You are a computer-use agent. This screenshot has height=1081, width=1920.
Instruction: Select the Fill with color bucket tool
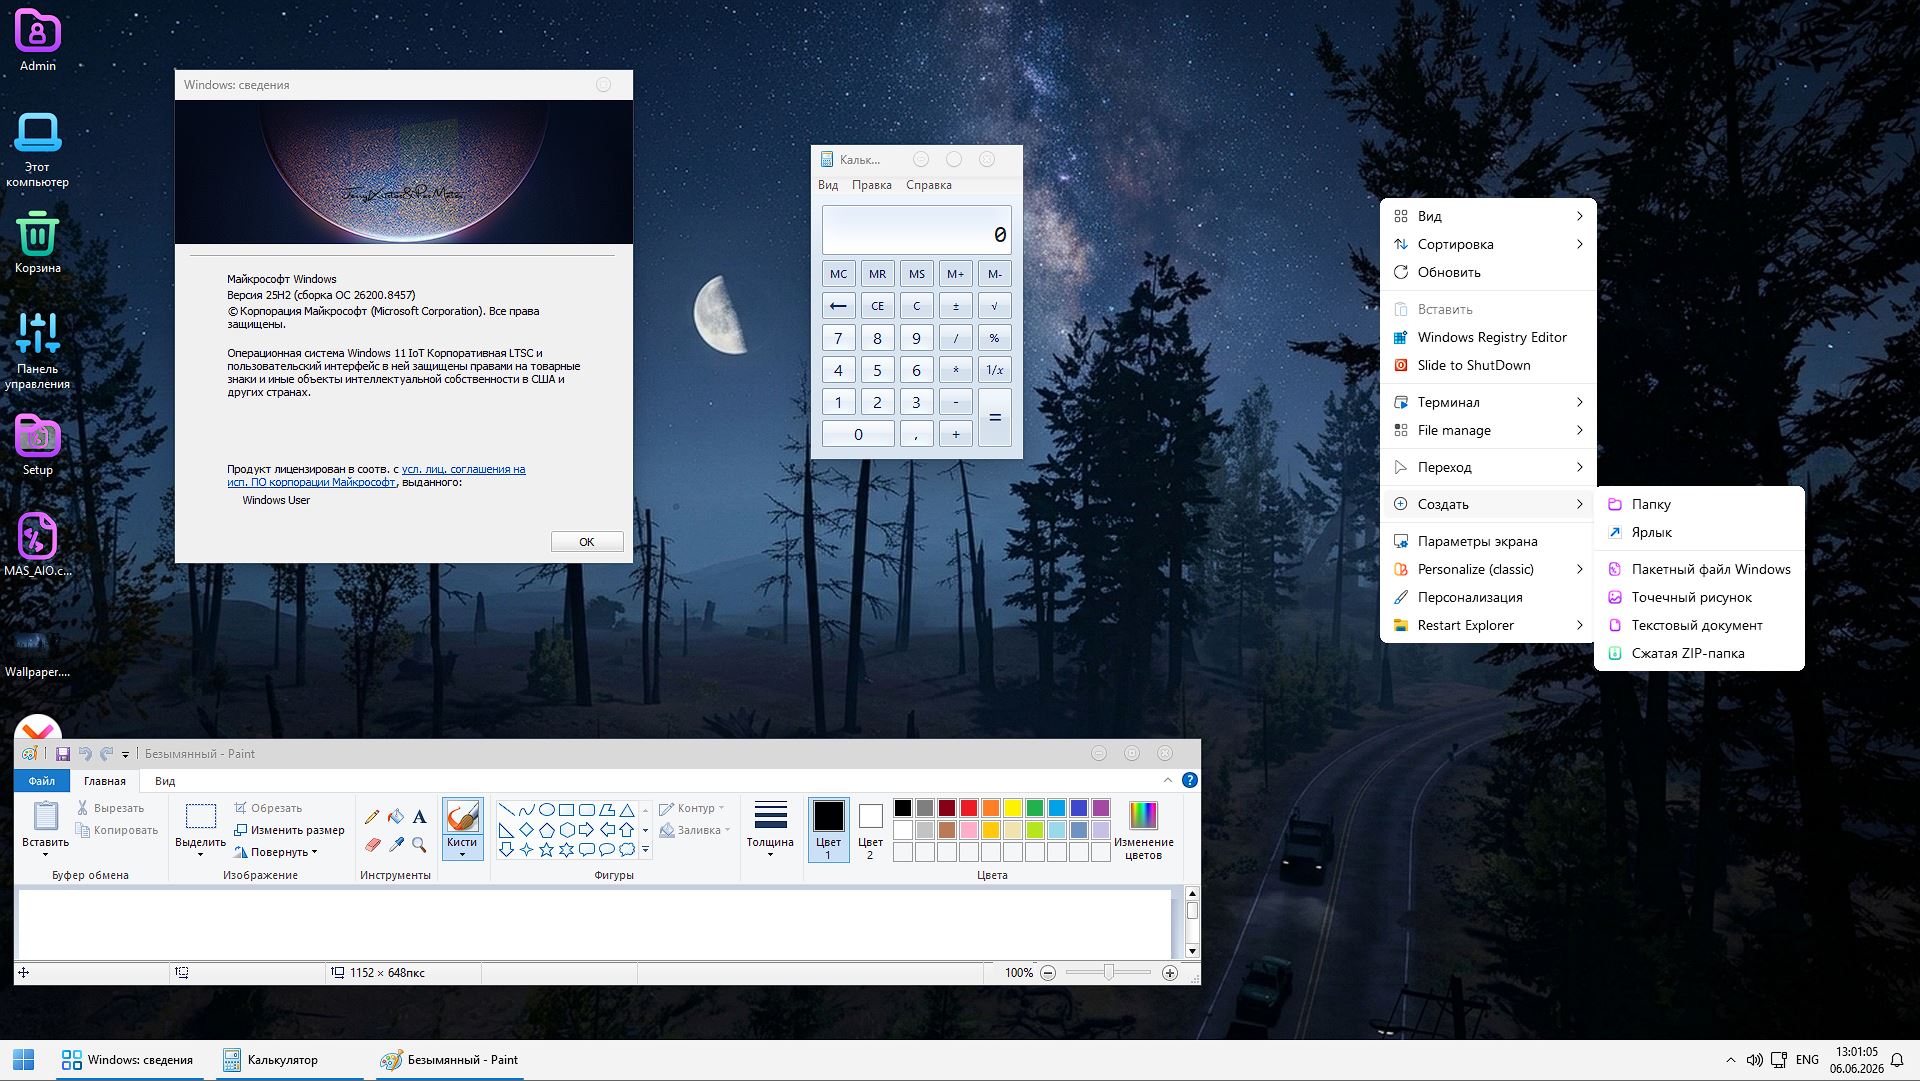click(396, 817)
